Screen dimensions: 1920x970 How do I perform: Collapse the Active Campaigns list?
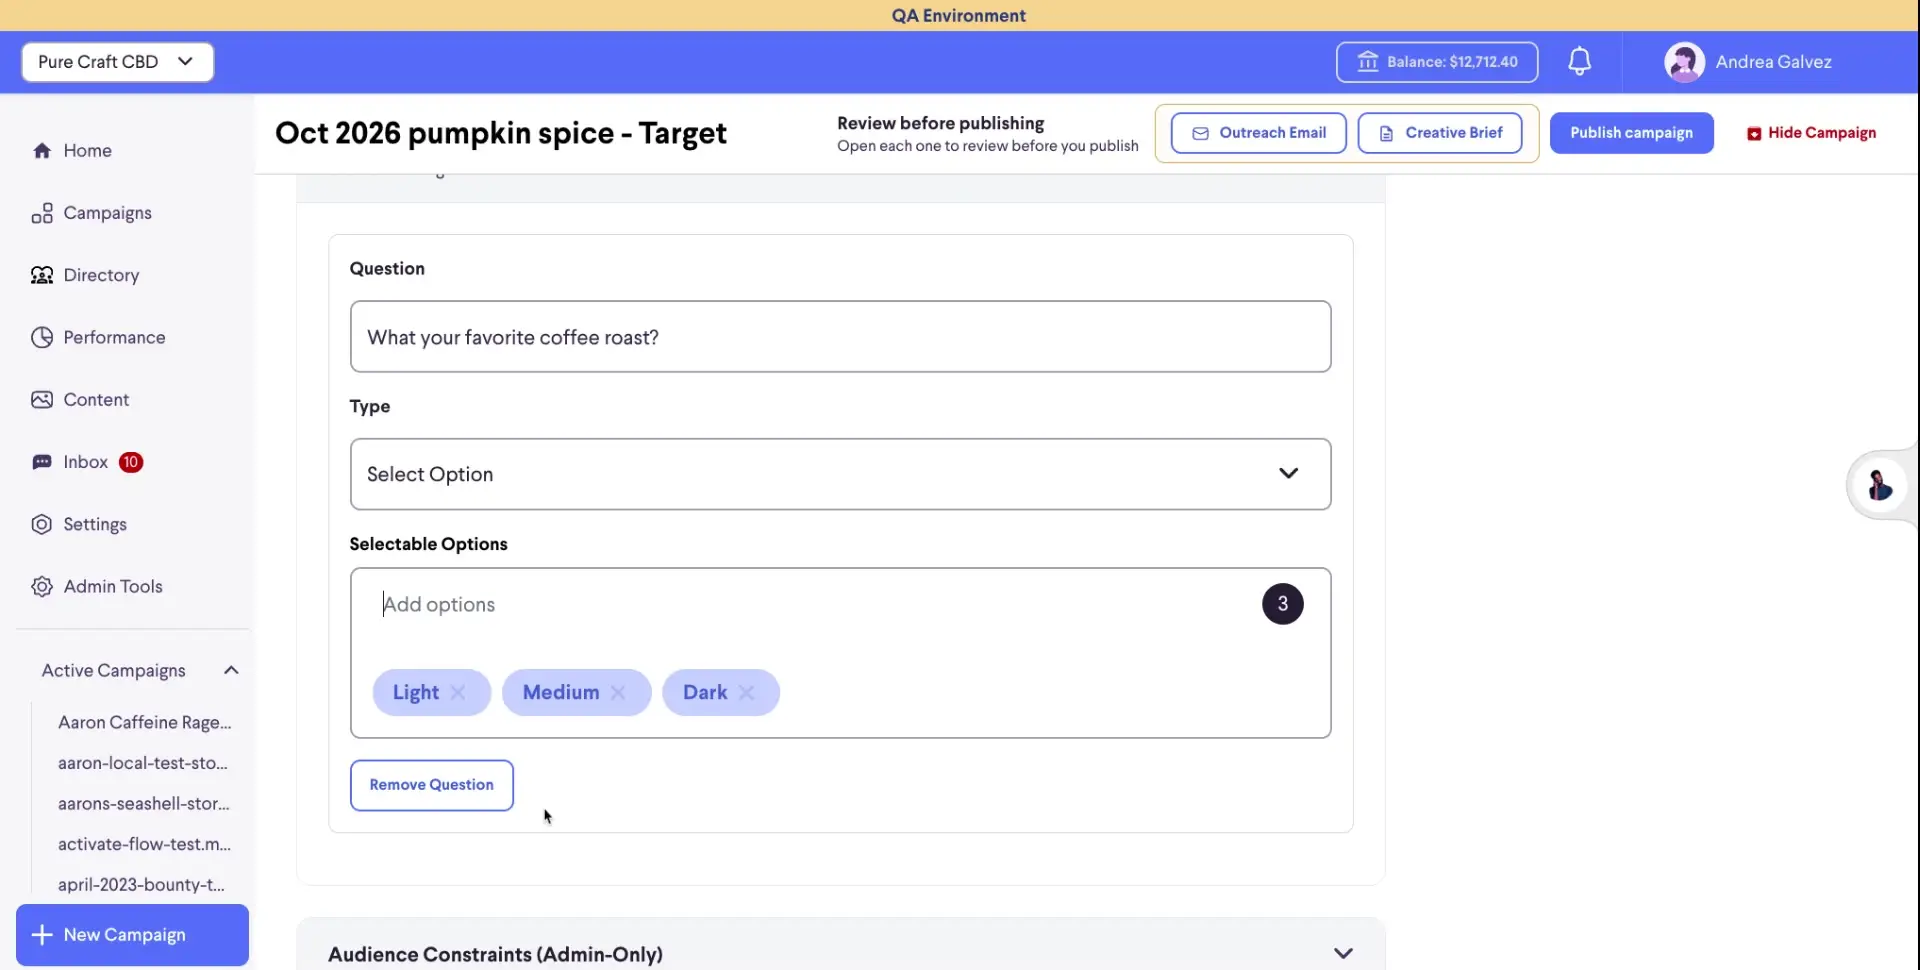tap(231, 670)
